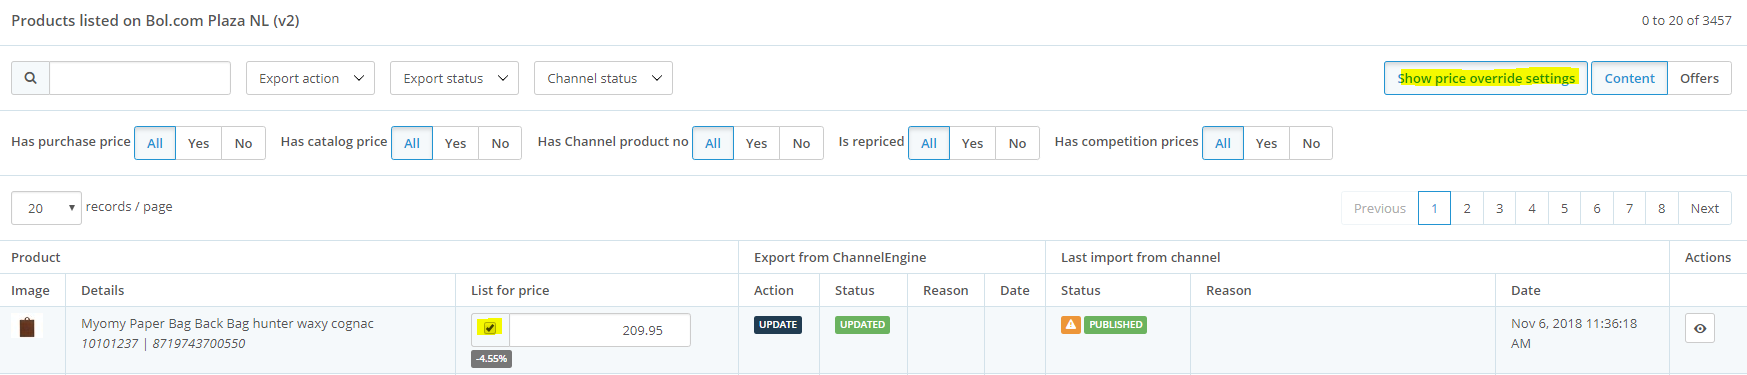Go to page 6
Image resolution: width=1747 pixels, height=375 pixels.
[1597, 208]
